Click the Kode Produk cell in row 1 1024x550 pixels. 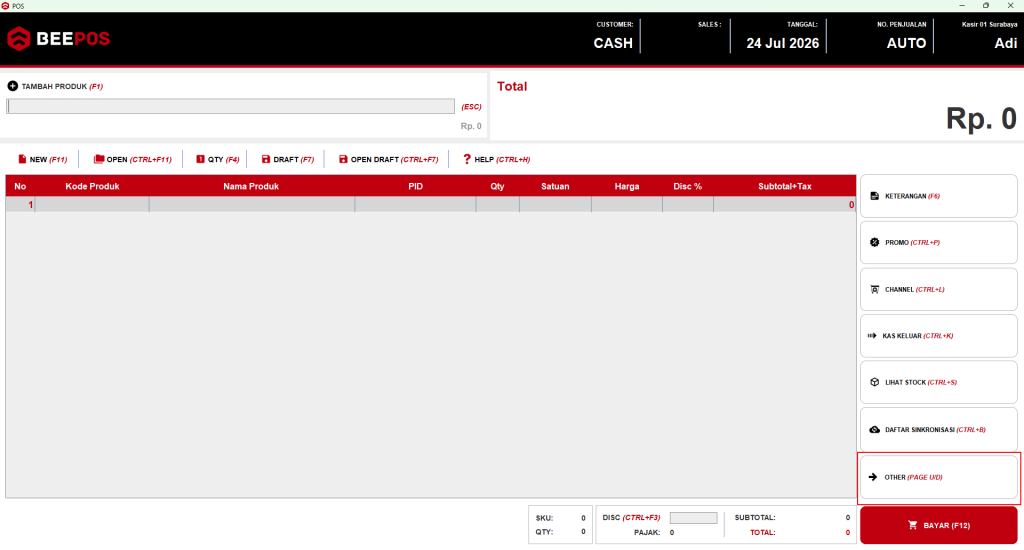92,204
